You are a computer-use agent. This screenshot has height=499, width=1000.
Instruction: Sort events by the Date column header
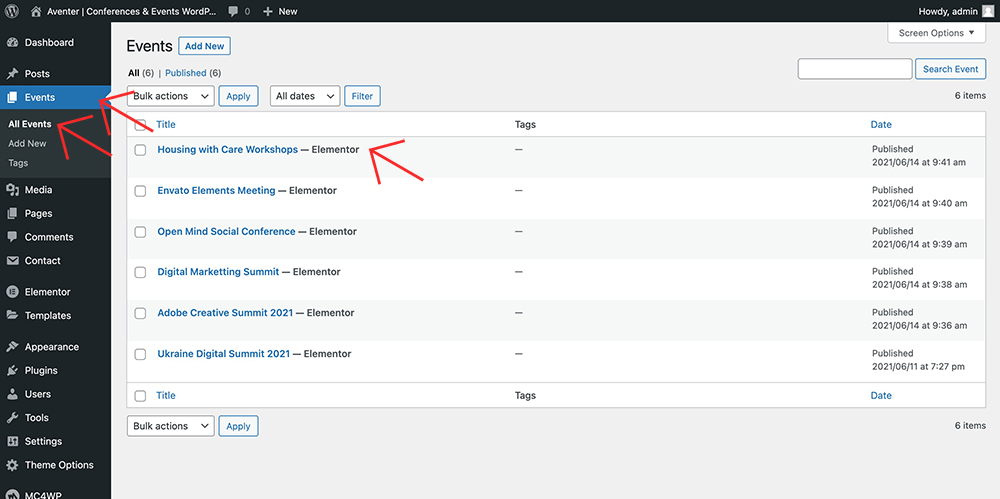(x=880, y=125)
